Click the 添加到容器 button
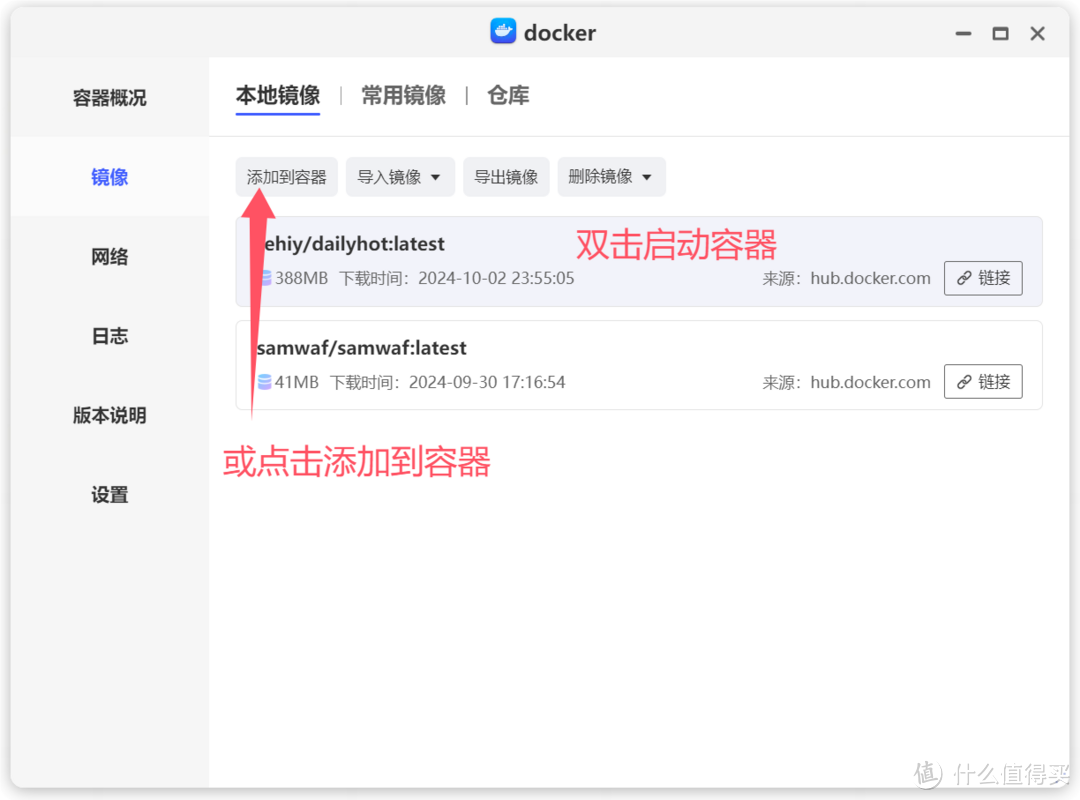This screenshot has width=1080, height=800. coord(286,177)
